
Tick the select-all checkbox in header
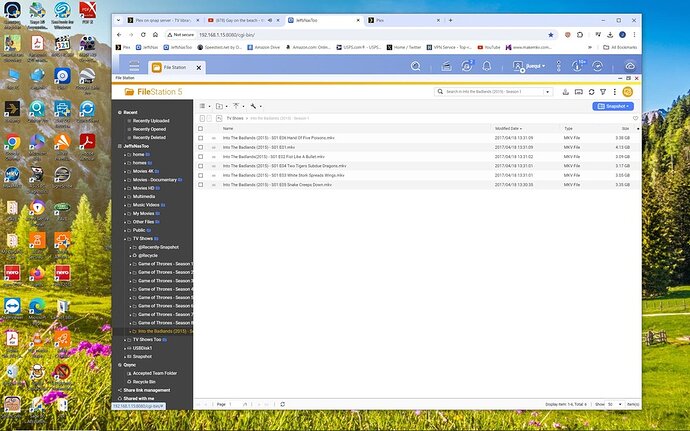tap(201, 129)
